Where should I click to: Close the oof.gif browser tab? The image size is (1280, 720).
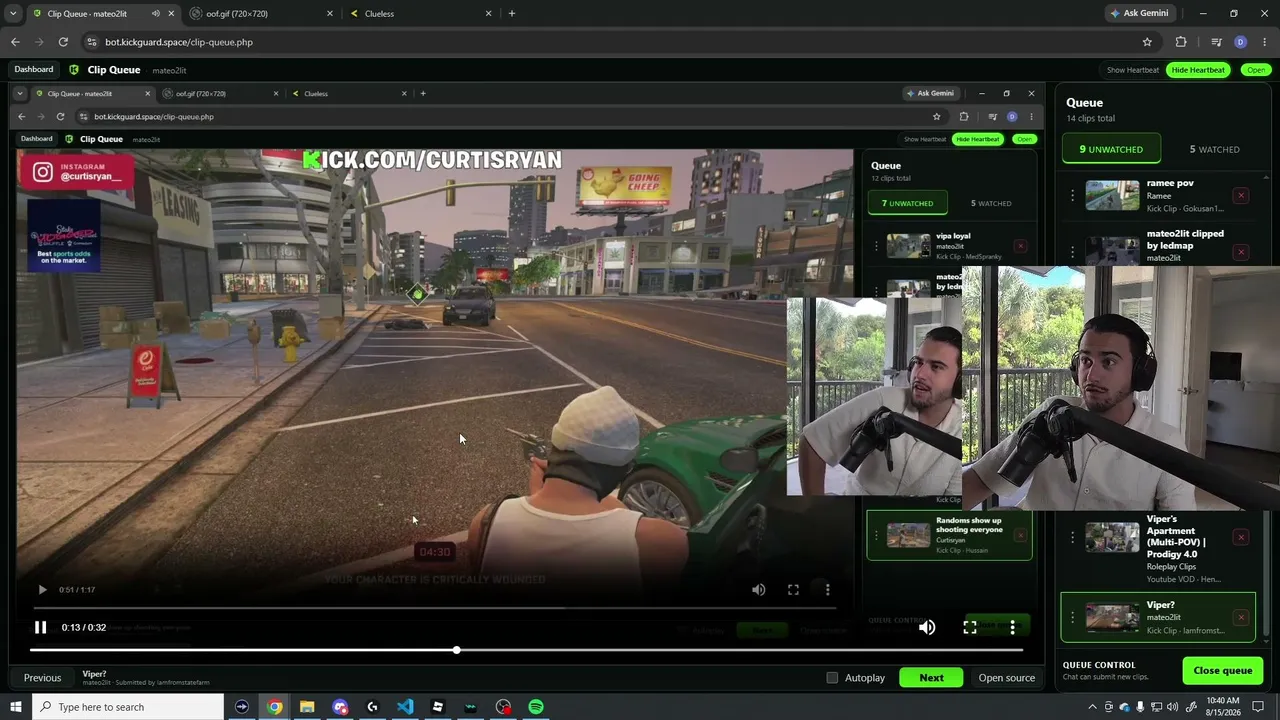click(x=330, y=14)
